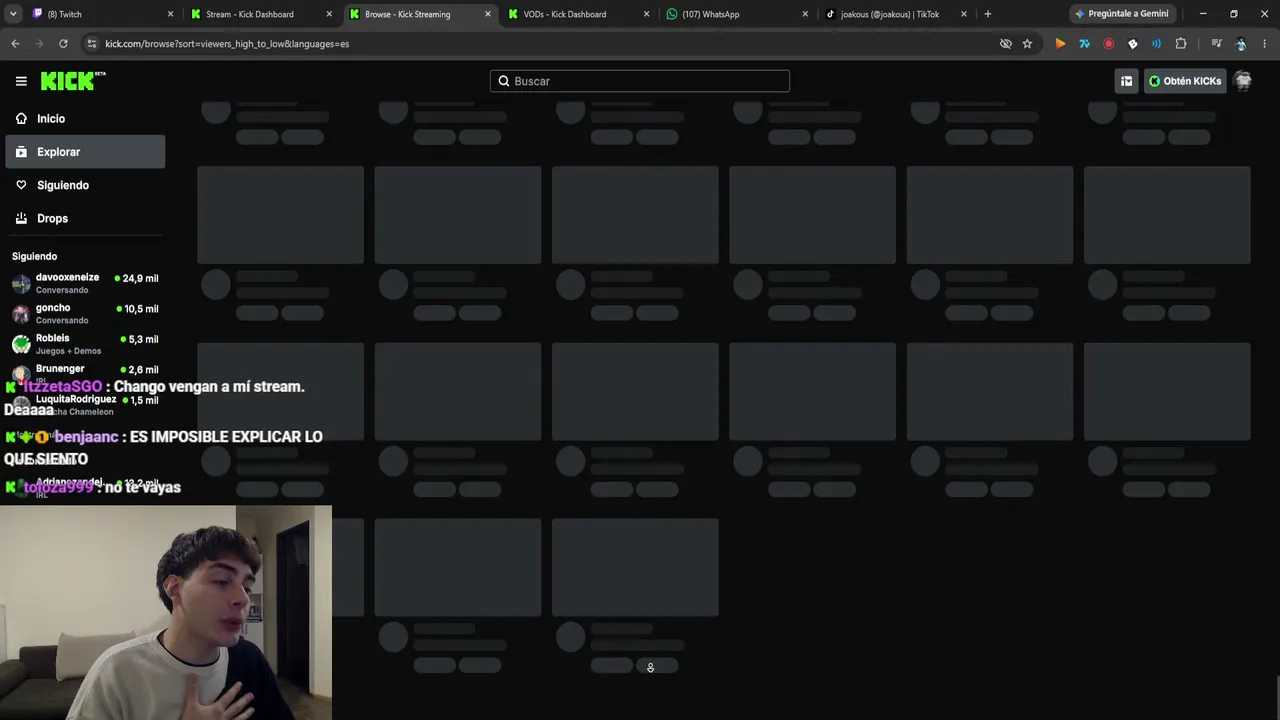Open the profile avatar menu in Kick

[1243, 81]
